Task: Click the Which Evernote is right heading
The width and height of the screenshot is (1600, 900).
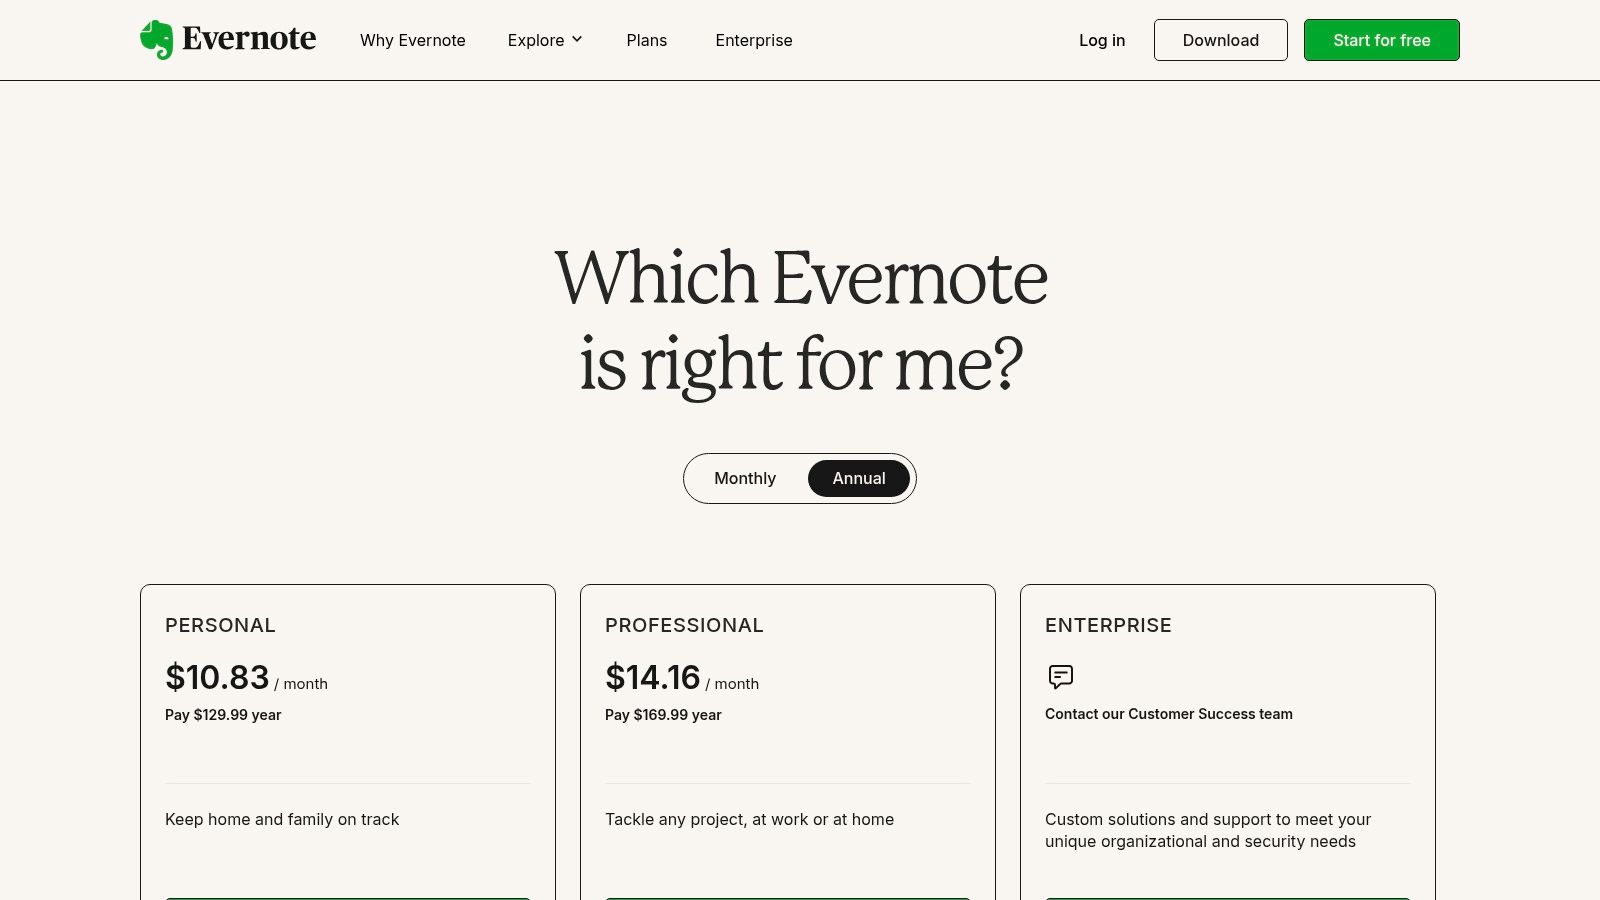Action: (x=800, y=320)
